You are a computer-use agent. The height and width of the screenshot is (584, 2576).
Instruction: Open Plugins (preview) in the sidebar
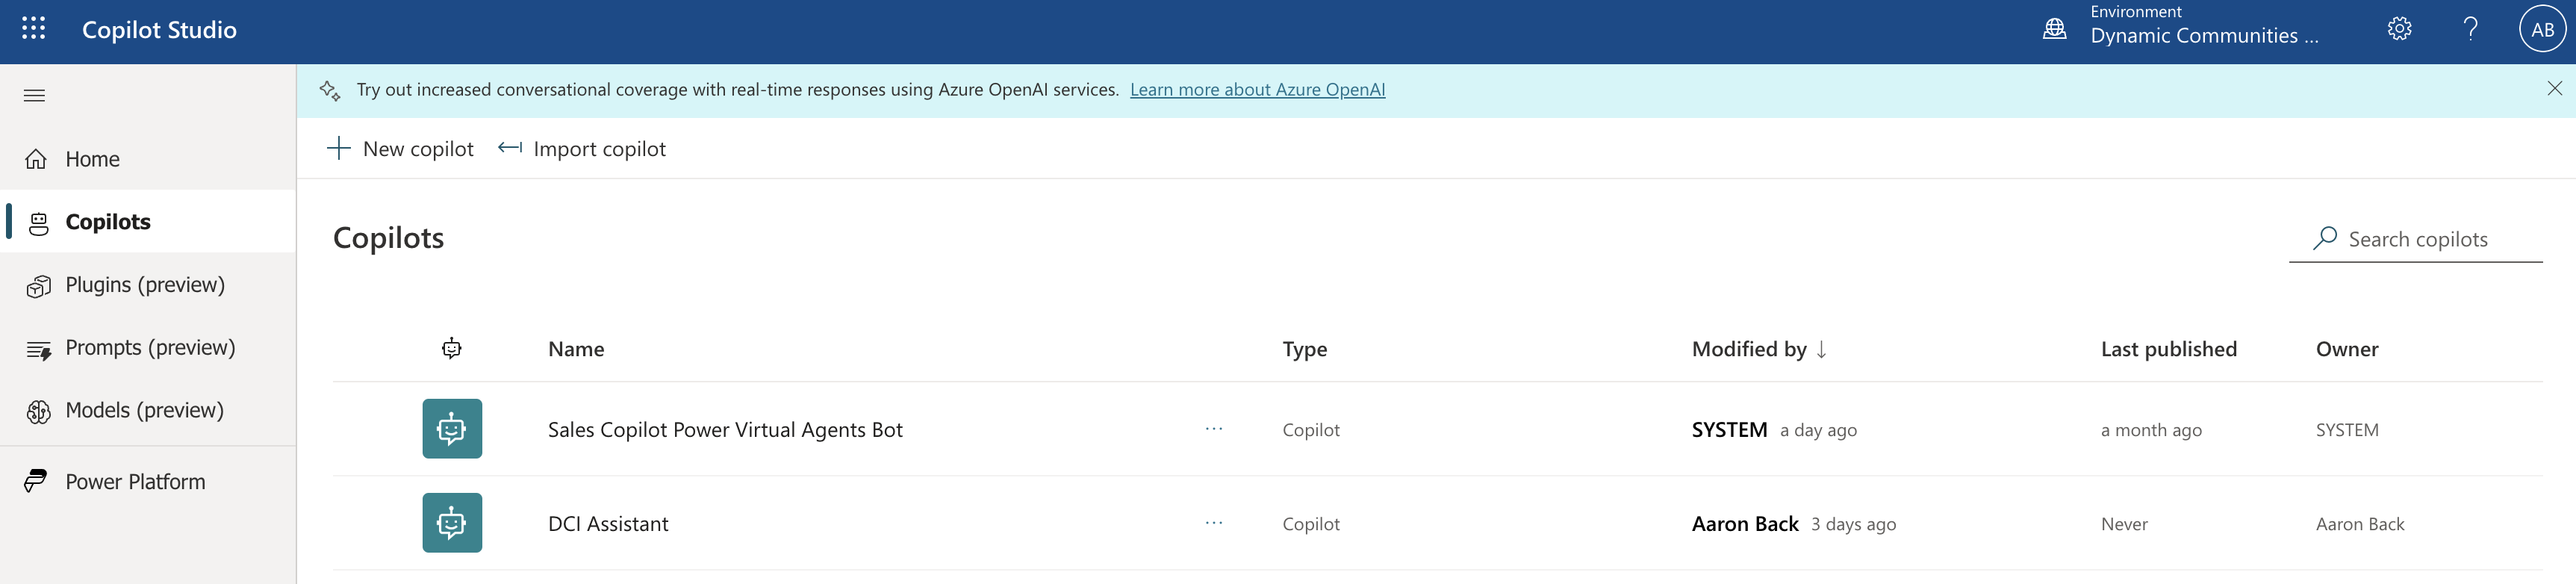[x=148, y=285]
